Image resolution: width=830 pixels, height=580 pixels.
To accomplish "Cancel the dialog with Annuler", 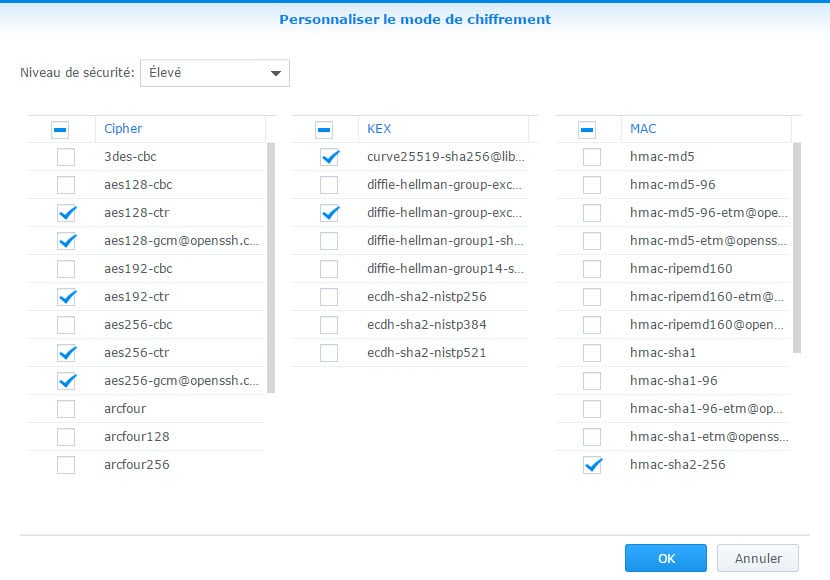I will (758, 558).
